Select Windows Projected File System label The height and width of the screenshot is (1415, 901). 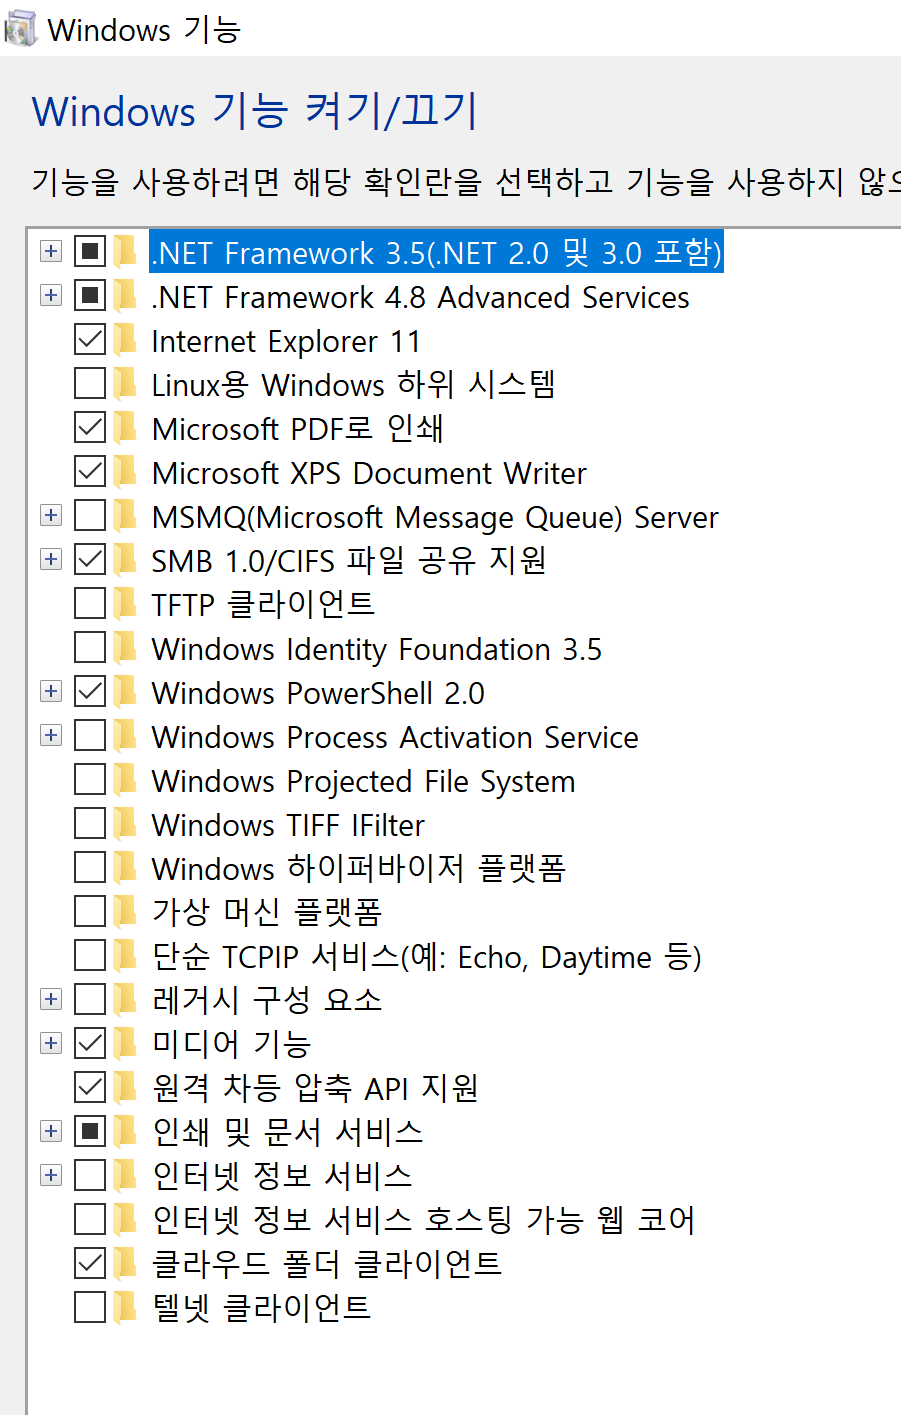(x=363, y=780)
